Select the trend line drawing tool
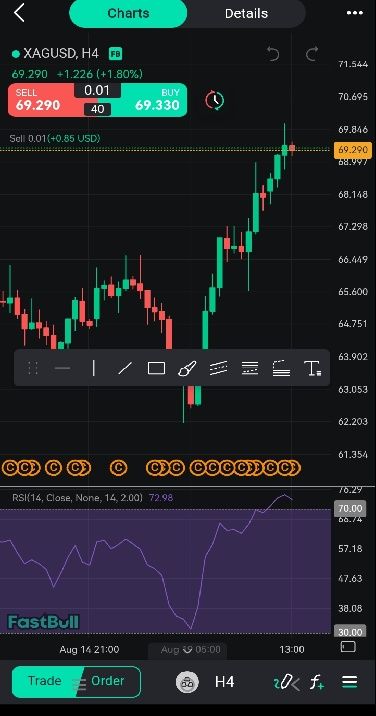Image resolution: width=376 pixels, height=716 pixels. (125, 368)
